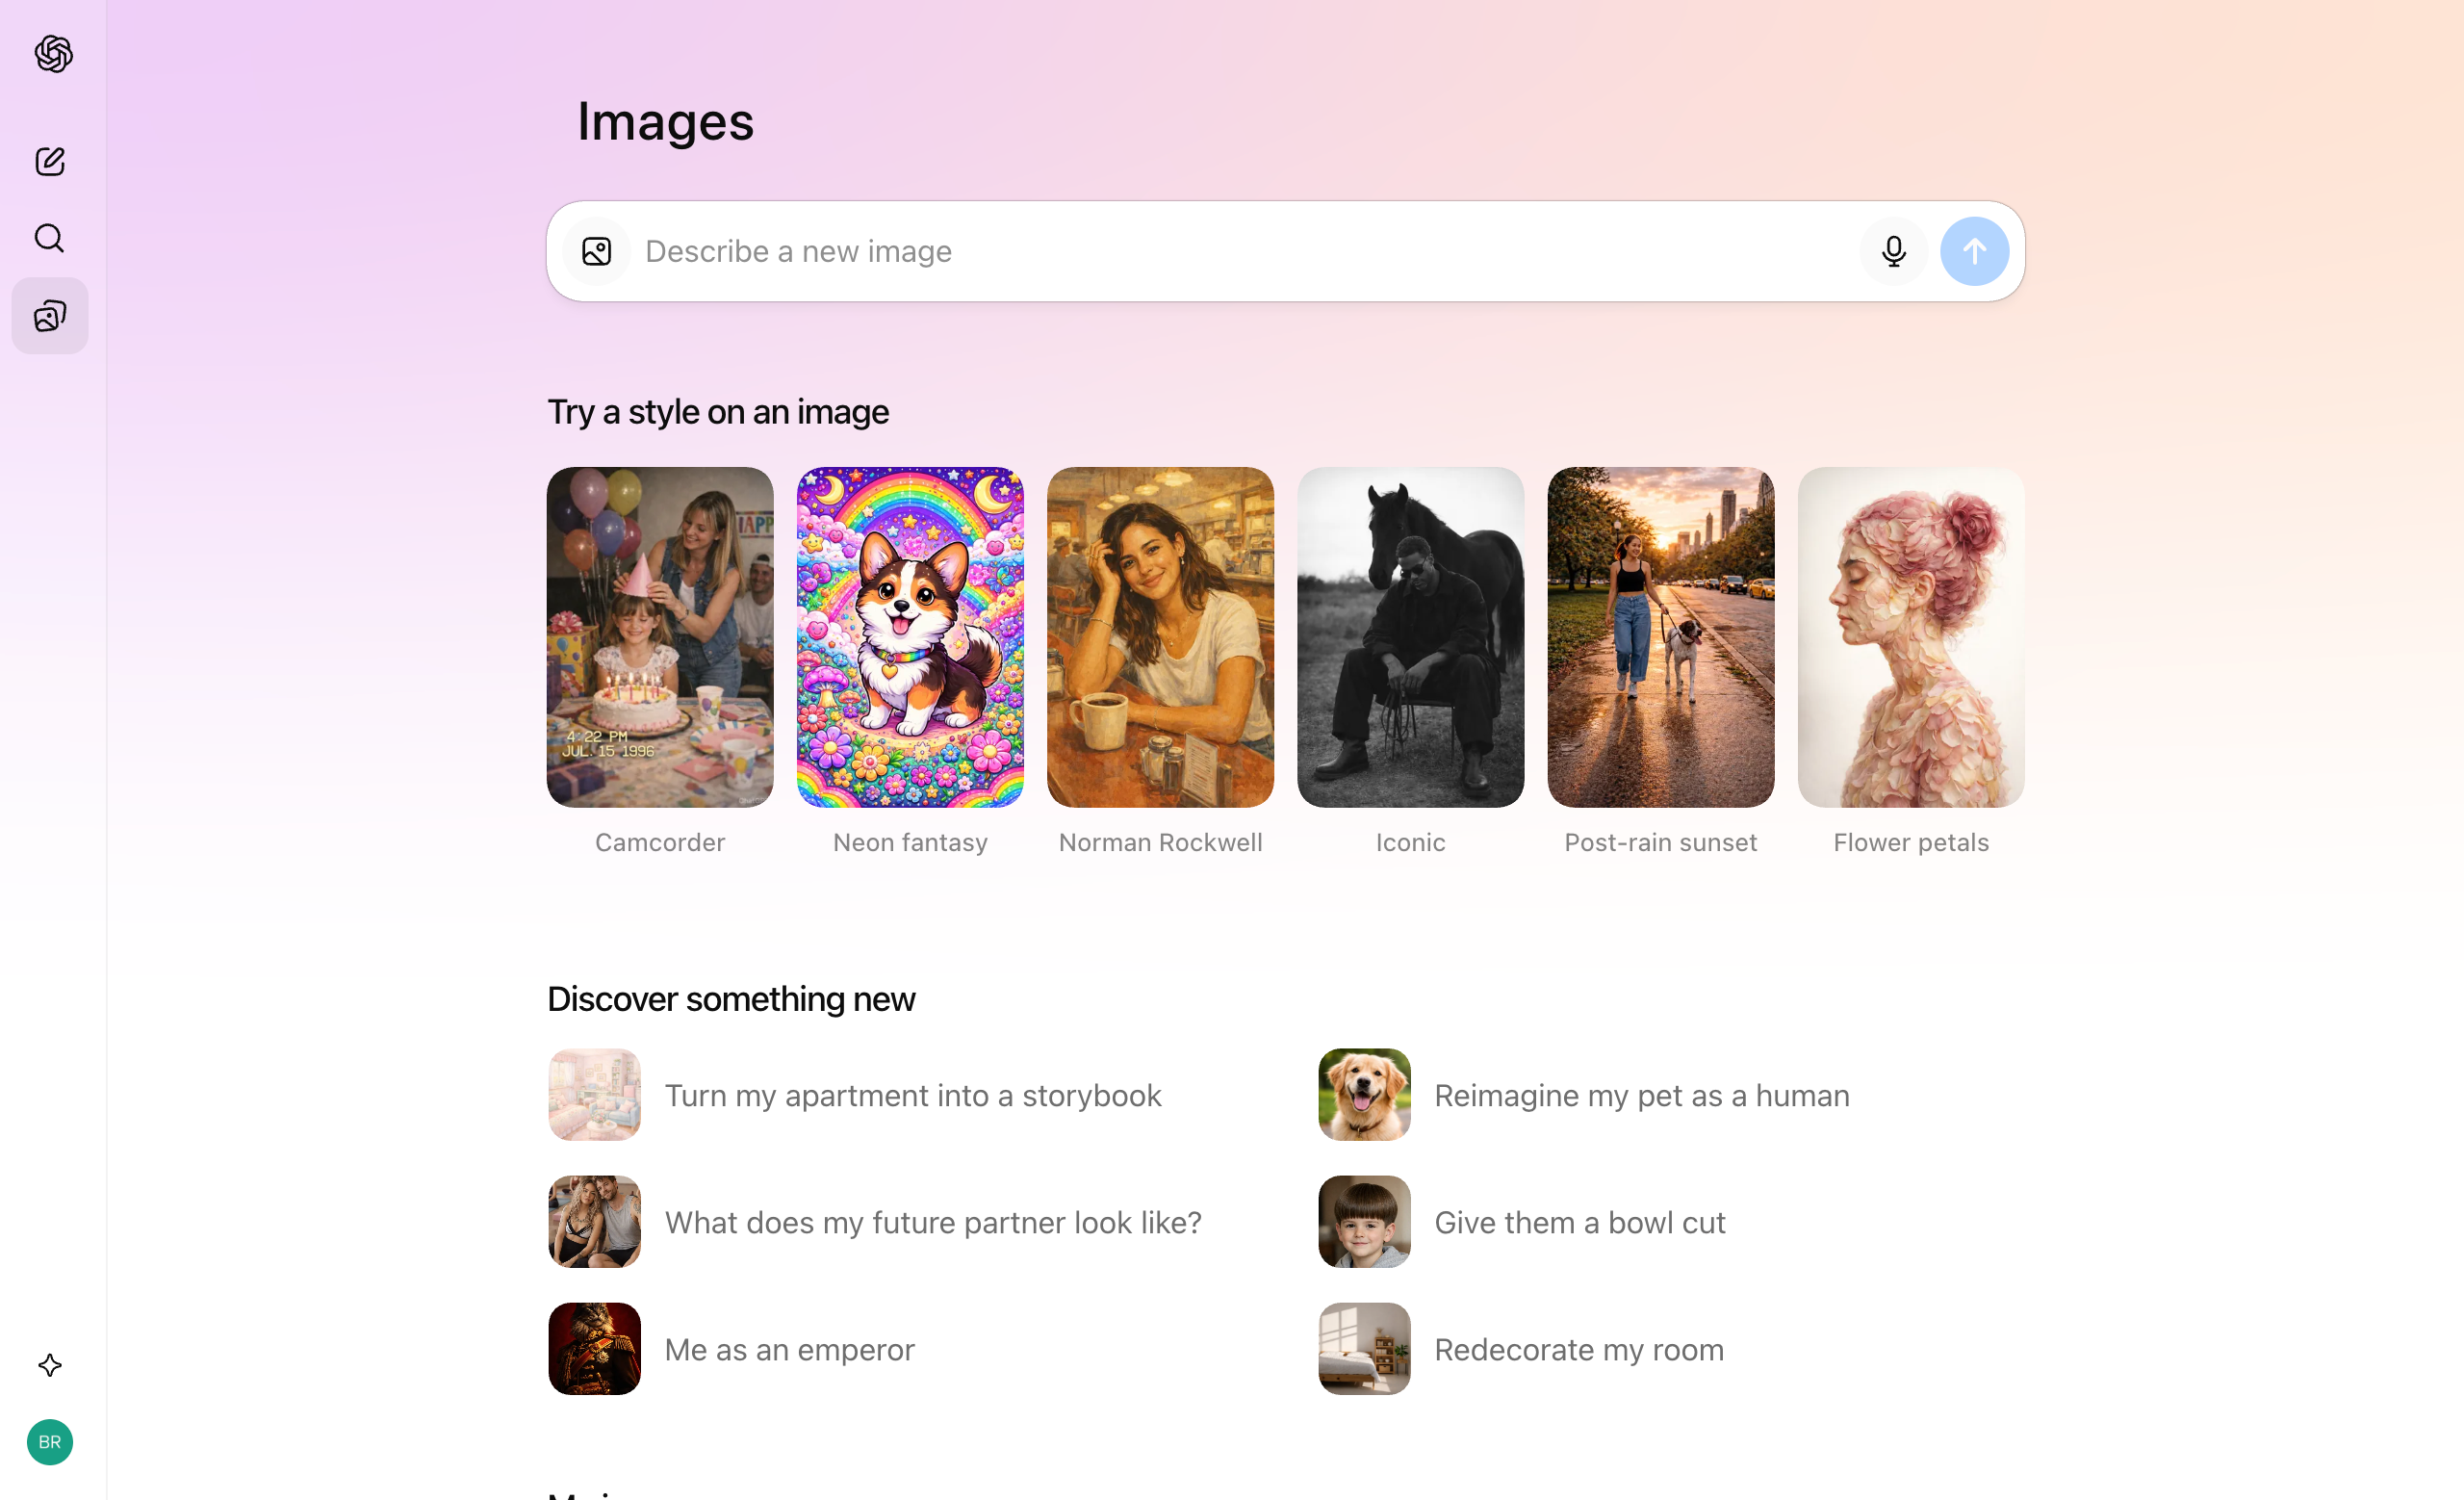Click the 'Flower petals' label
The image size is (2464, 1500).
(1912, 843)
